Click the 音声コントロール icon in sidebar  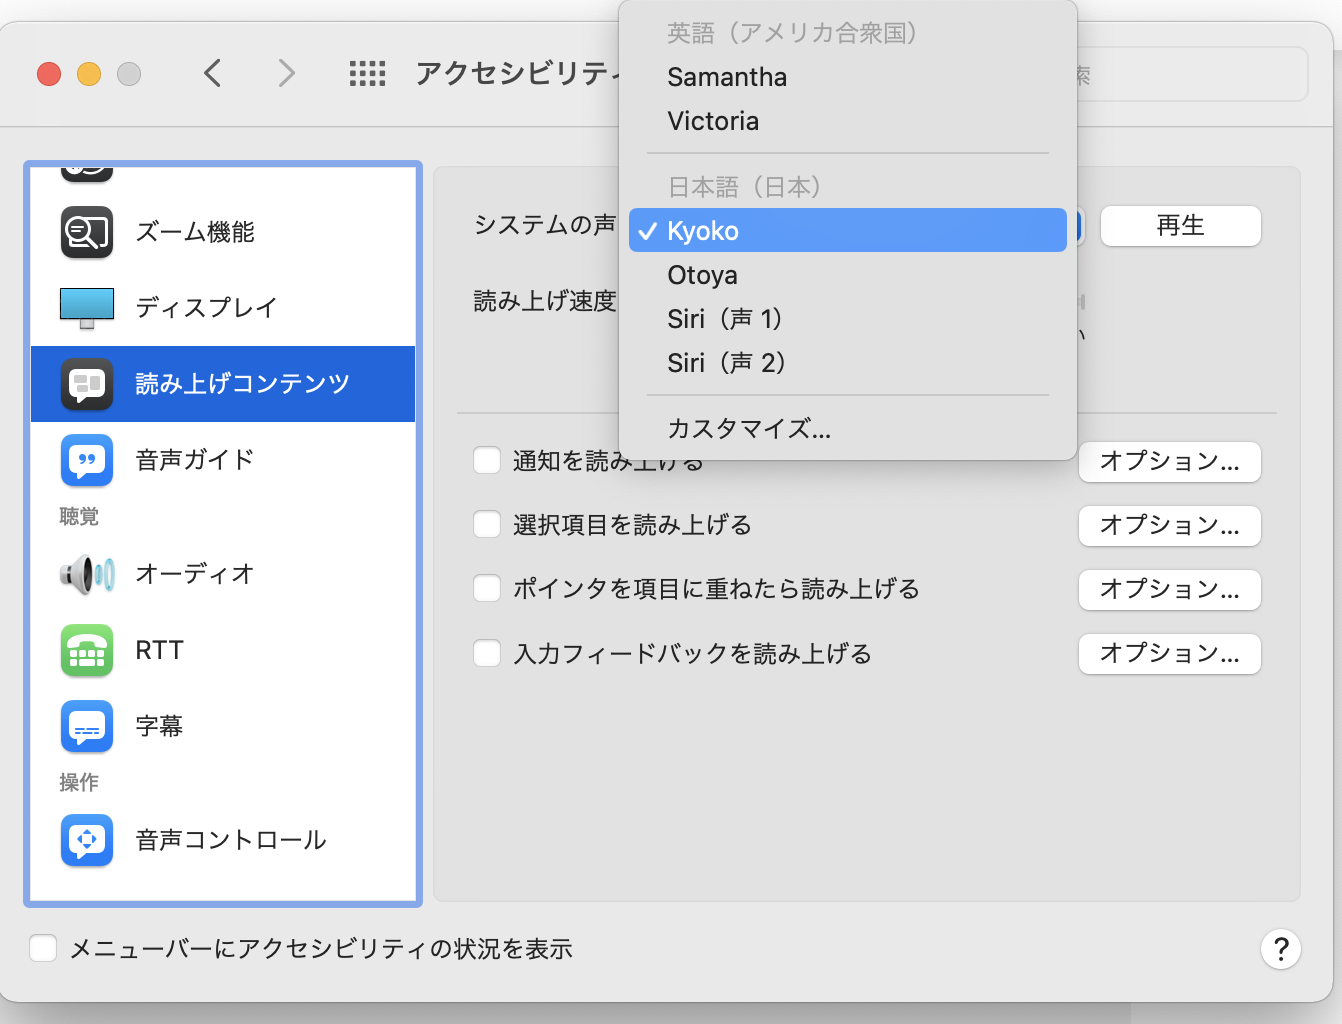click(x=87, y=840)
